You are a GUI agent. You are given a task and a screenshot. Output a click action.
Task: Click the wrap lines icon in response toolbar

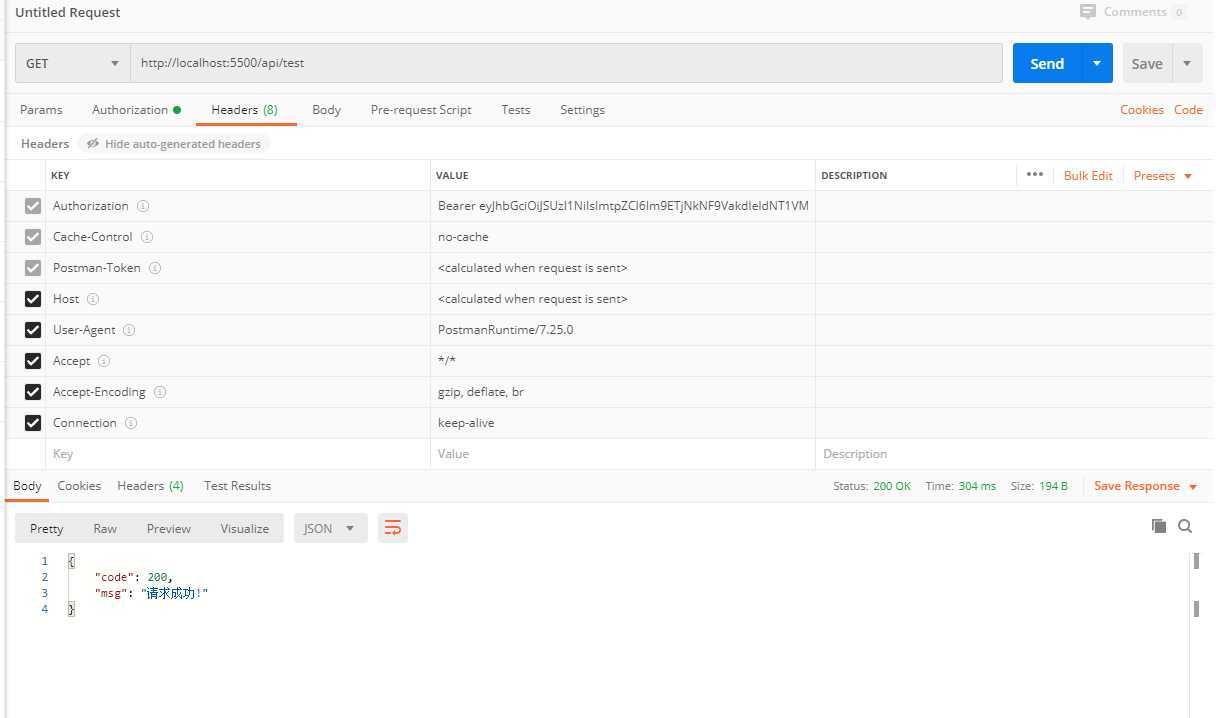point(393,528)
